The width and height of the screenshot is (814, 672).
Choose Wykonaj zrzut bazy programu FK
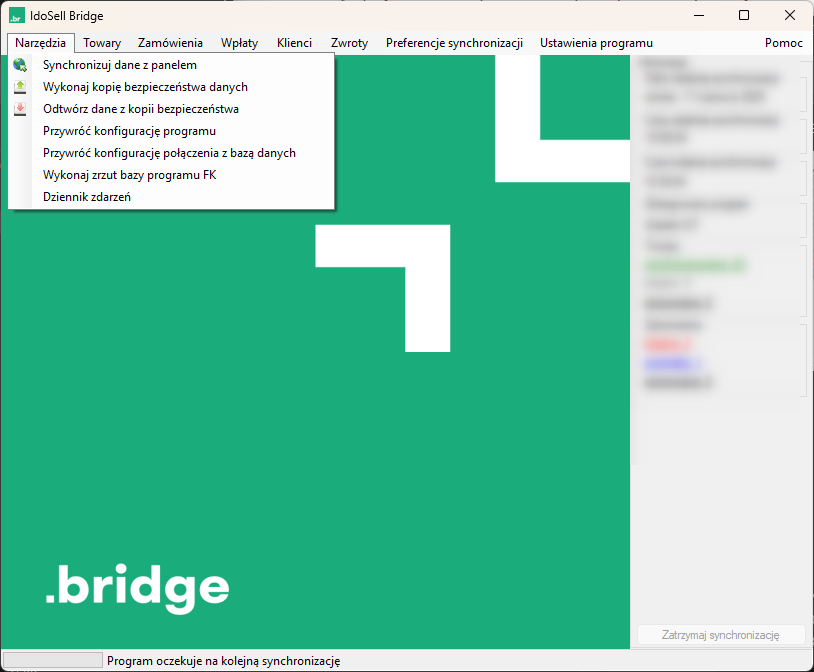(171, 174)
